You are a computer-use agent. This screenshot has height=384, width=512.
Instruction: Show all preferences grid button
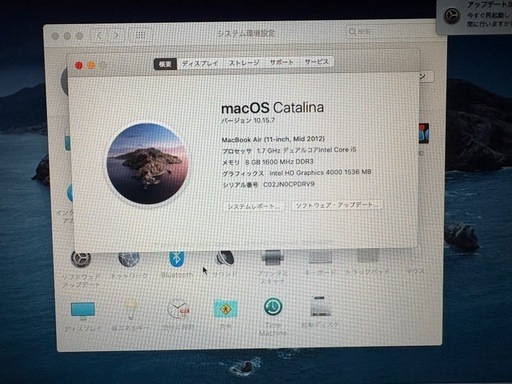click(140, 35)
